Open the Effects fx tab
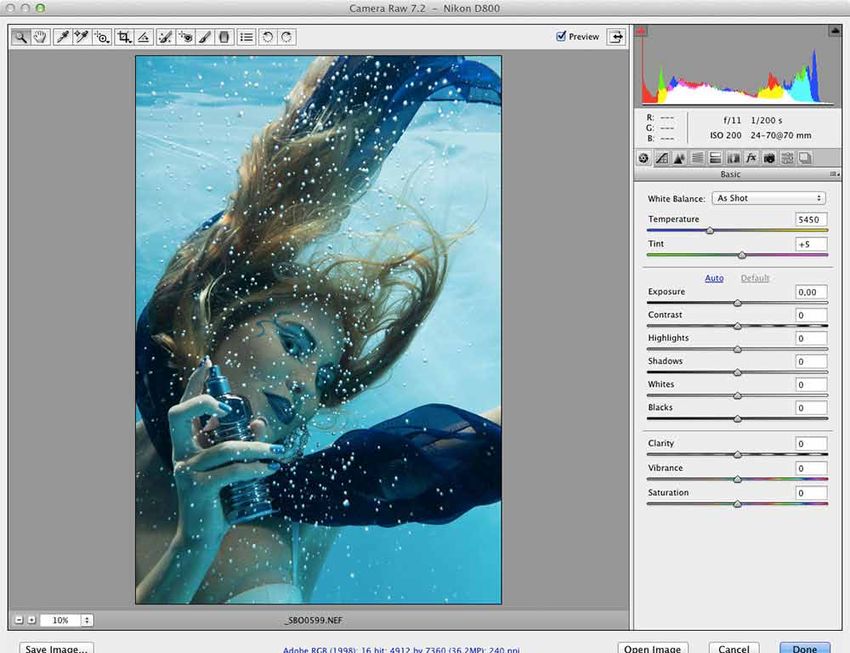 (751, 158)
